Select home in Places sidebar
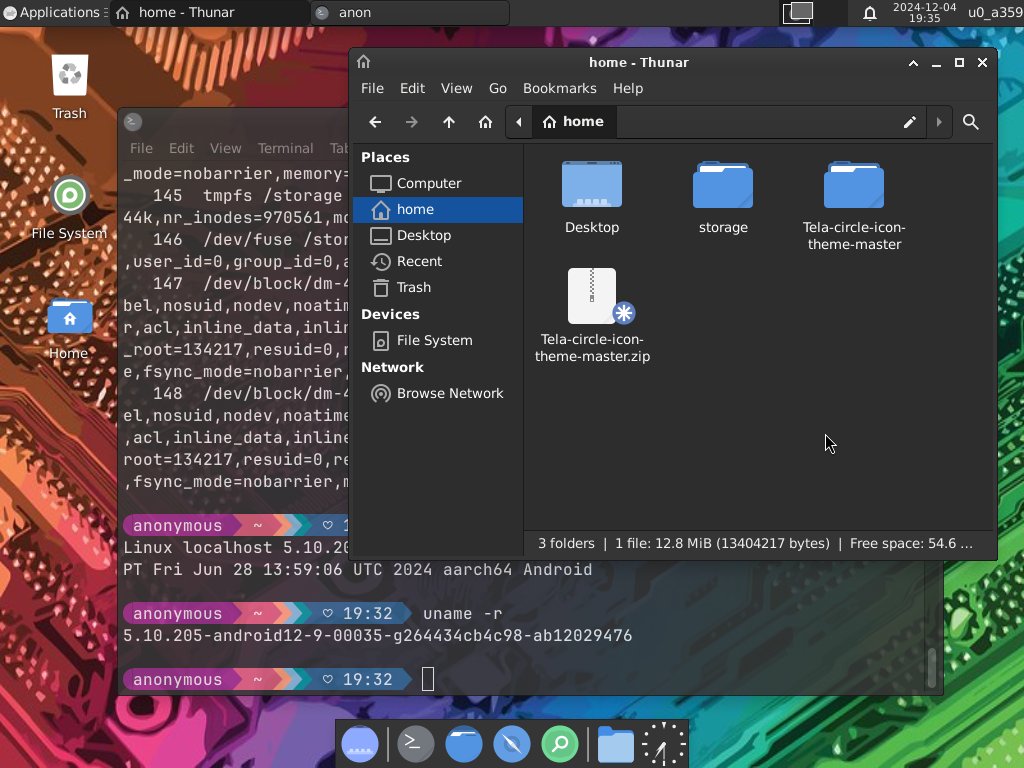The width and height of the screenshot is (1024, 768). (x=438, y=210)
